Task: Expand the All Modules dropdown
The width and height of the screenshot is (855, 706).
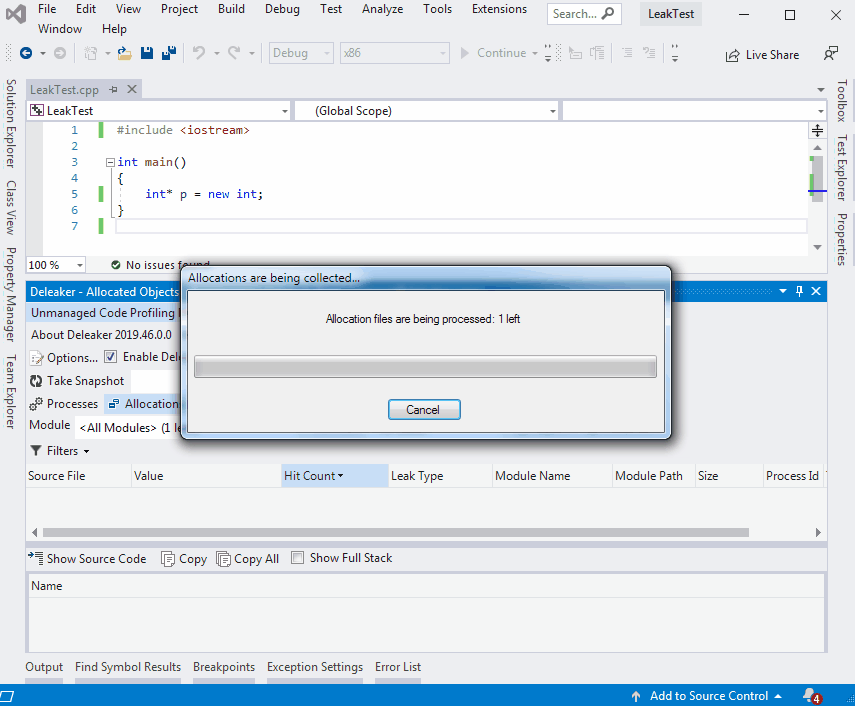Action: click(127, 426)
